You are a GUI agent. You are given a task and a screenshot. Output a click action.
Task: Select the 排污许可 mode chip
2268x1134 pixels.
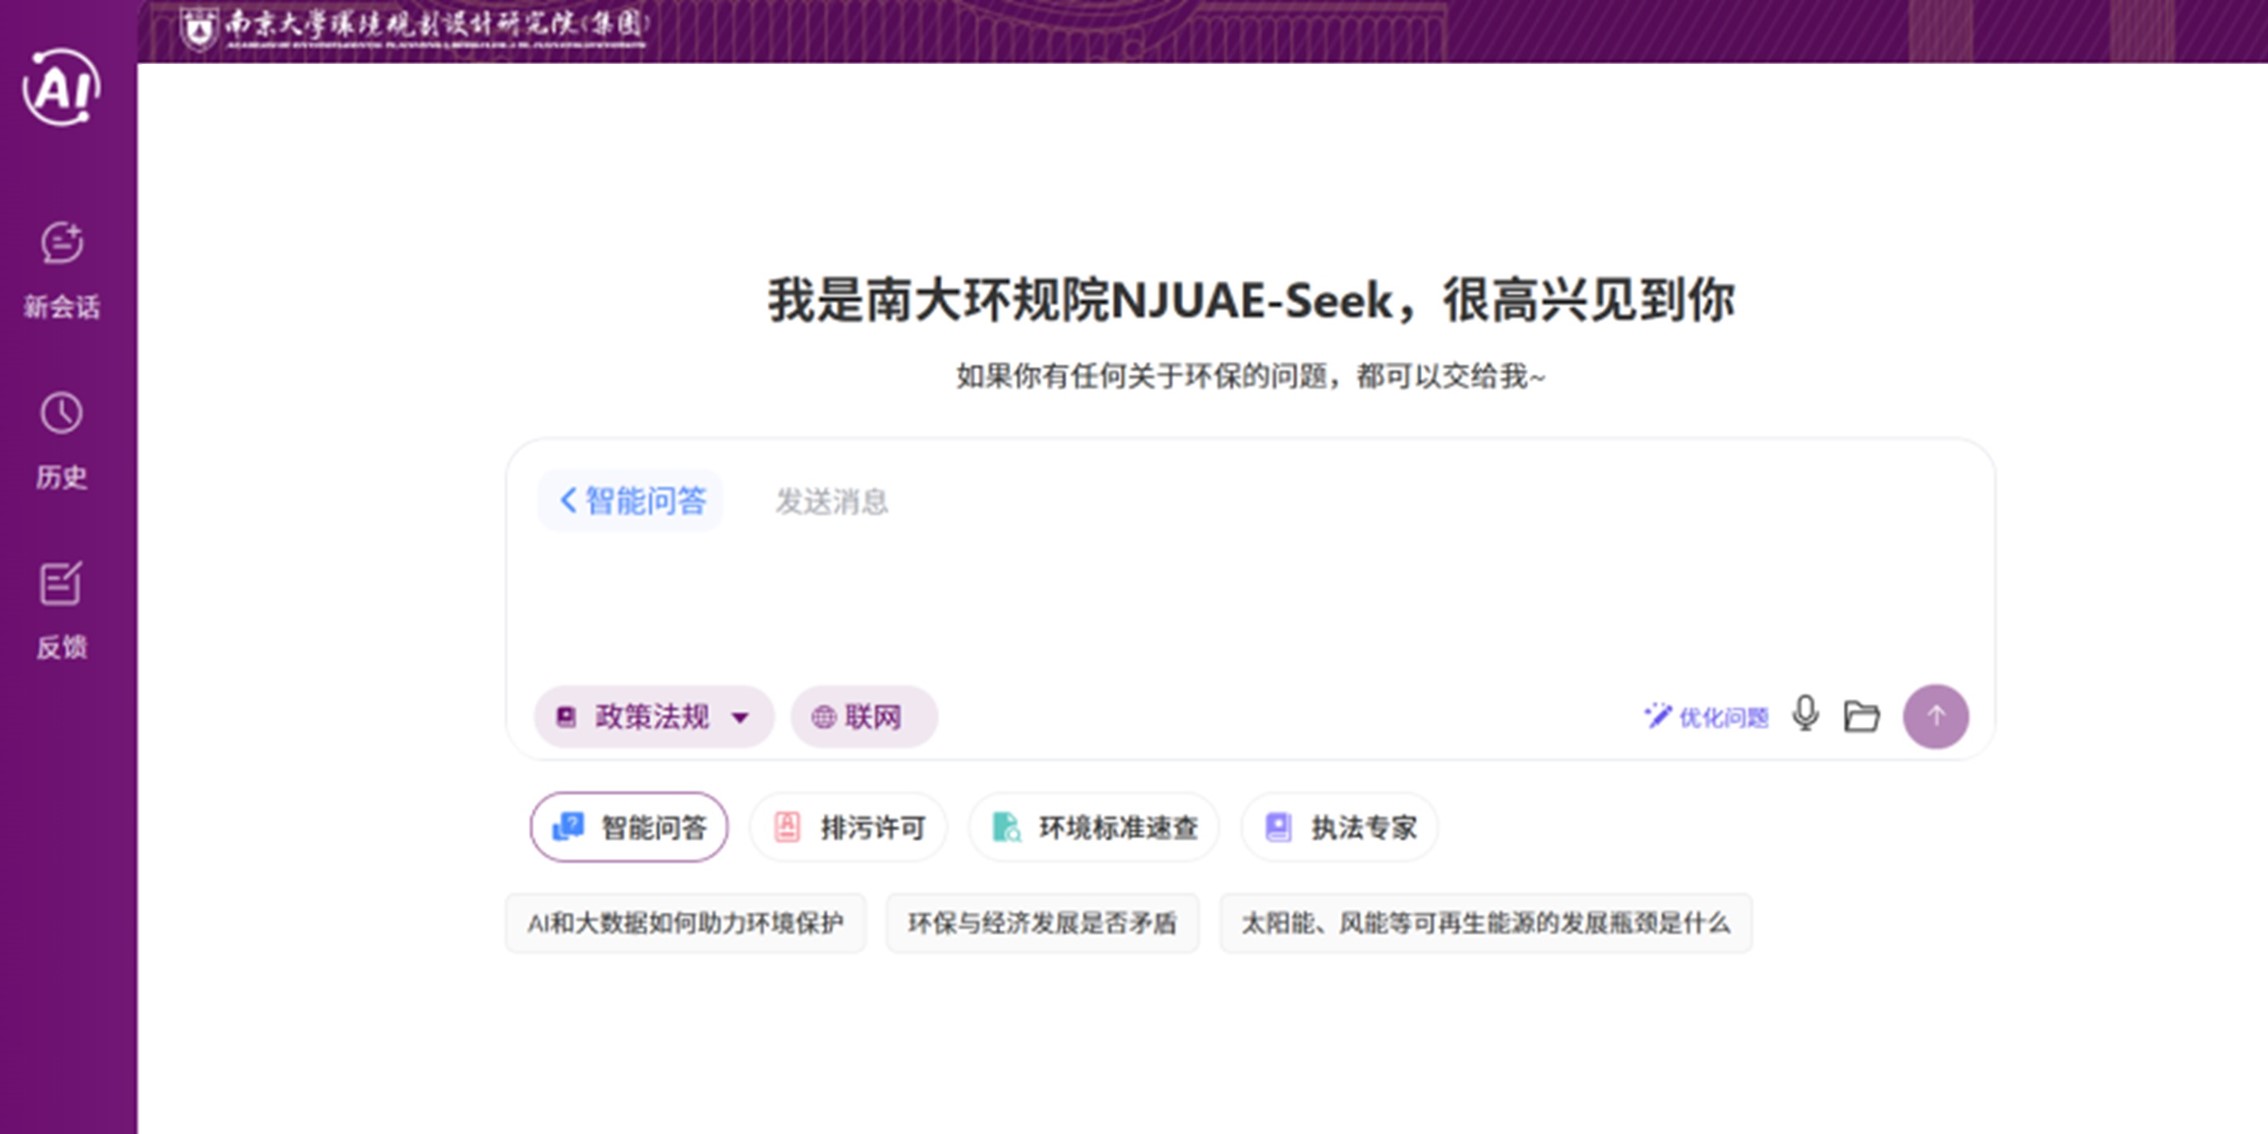[847, 827]
